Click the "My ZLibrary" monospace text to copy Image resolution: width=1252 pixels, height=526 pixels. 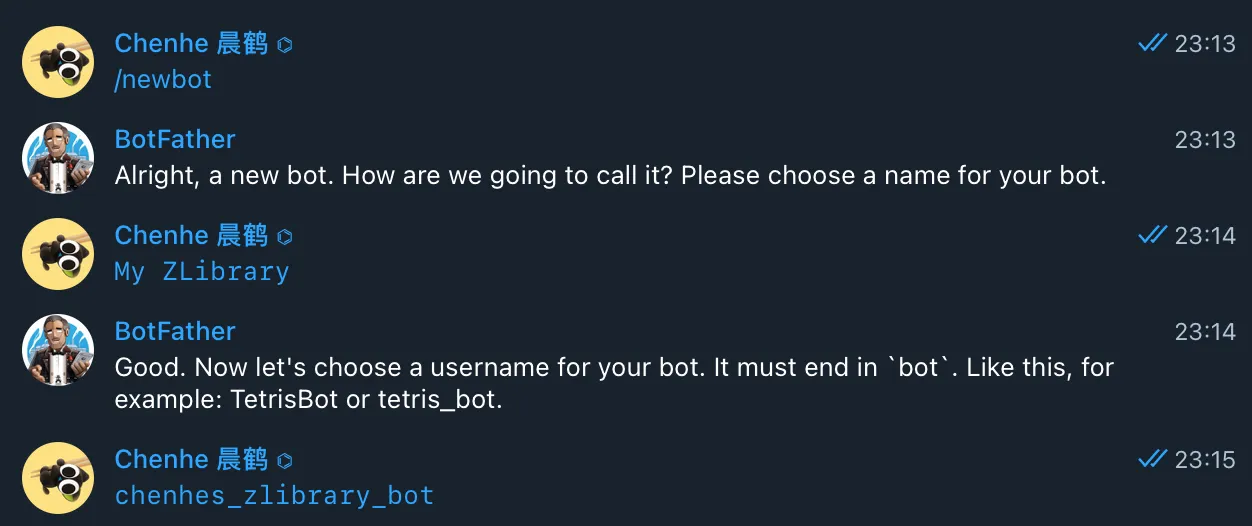pyautogui.click(x=202, y=272)
